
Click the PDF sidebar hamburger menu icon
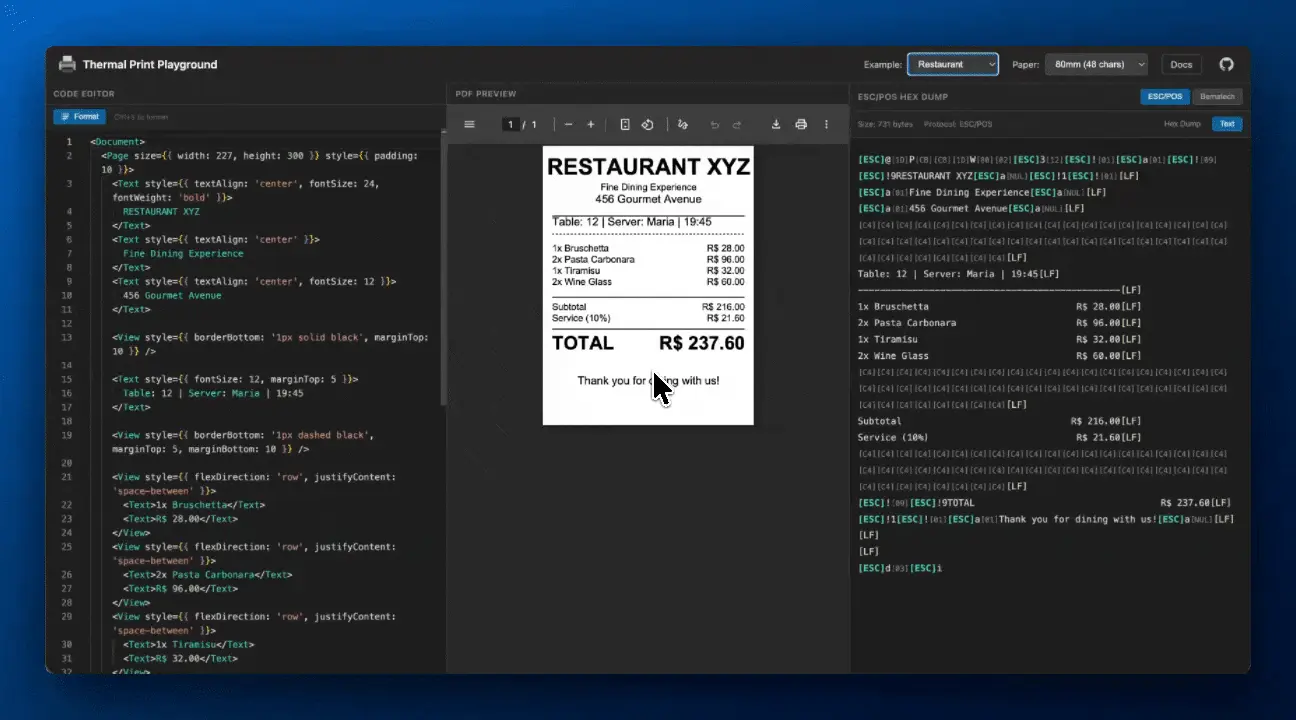click(x=469, y=125)
